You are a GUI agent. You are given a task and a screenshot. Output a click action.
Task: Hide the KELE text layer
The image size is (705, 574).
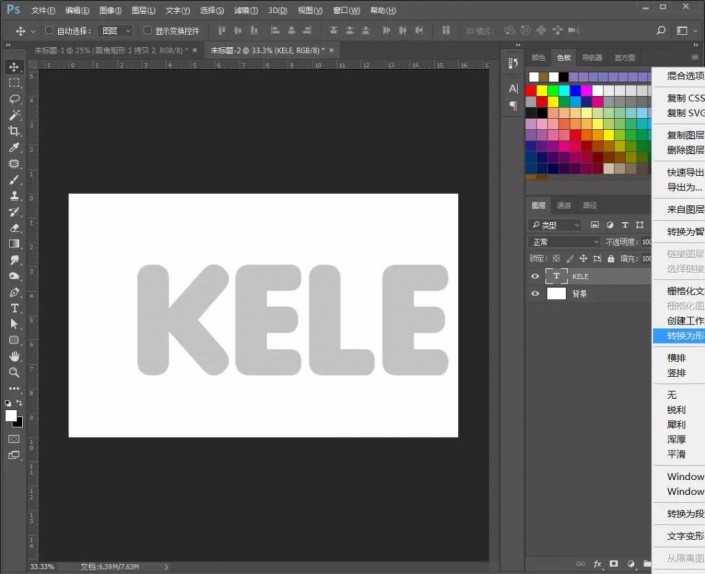[x=535, y=276]
